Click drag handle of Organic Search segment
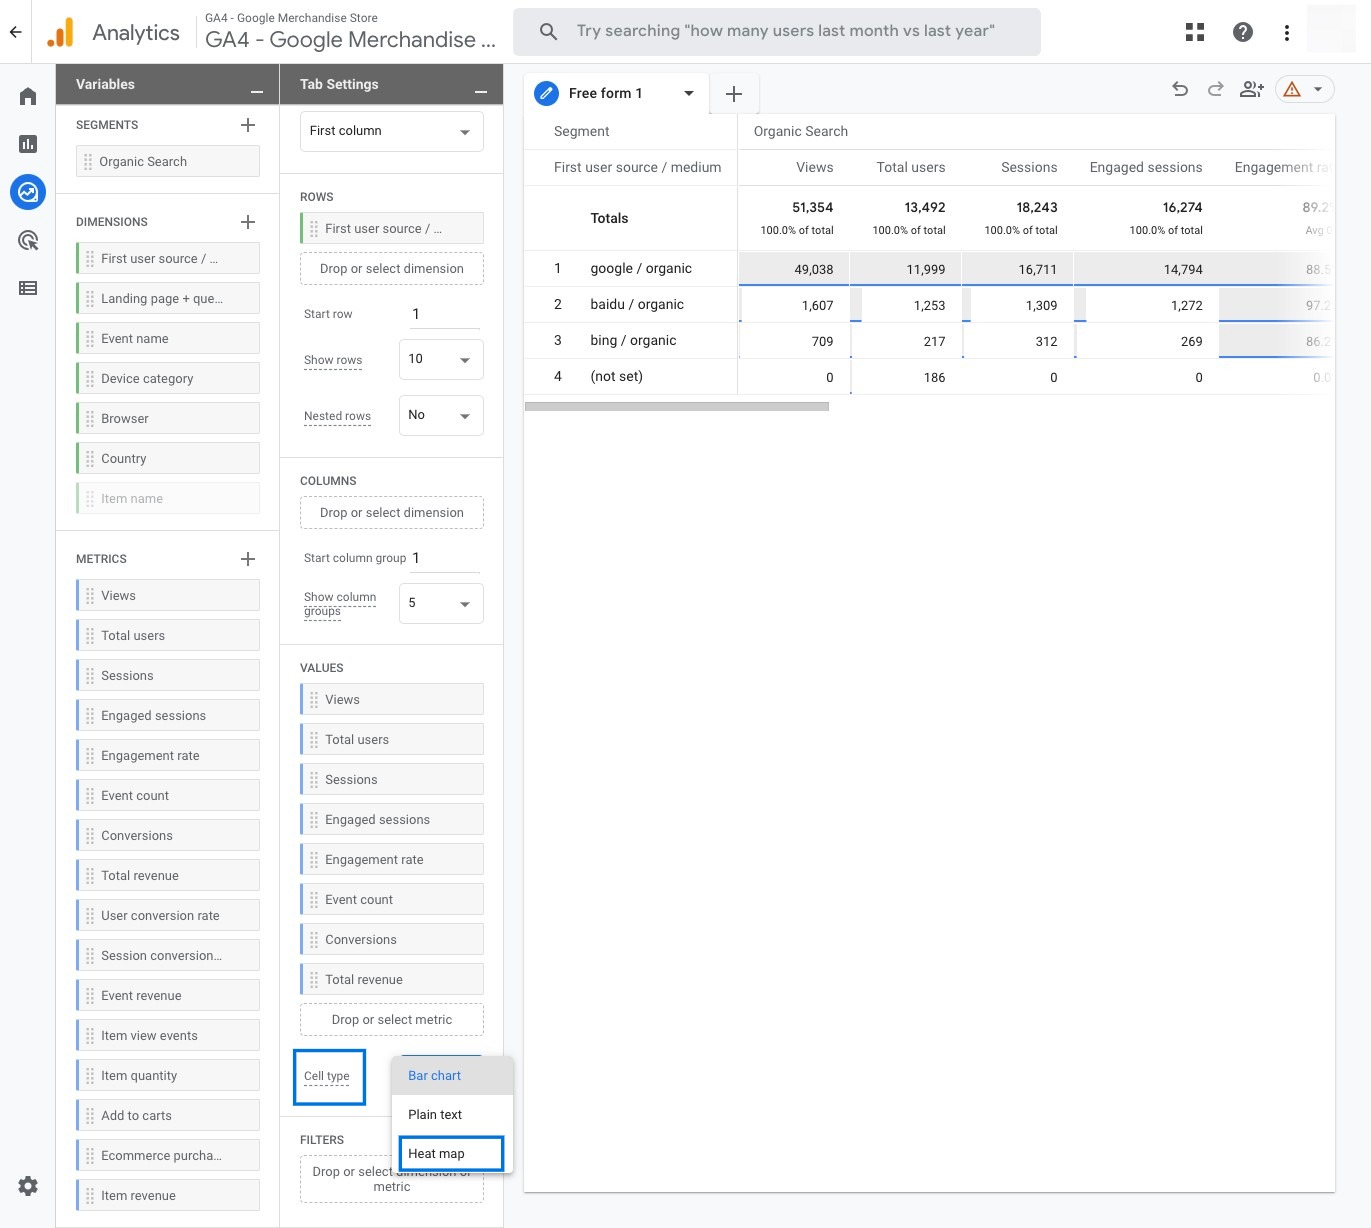 tap(88, 162)
